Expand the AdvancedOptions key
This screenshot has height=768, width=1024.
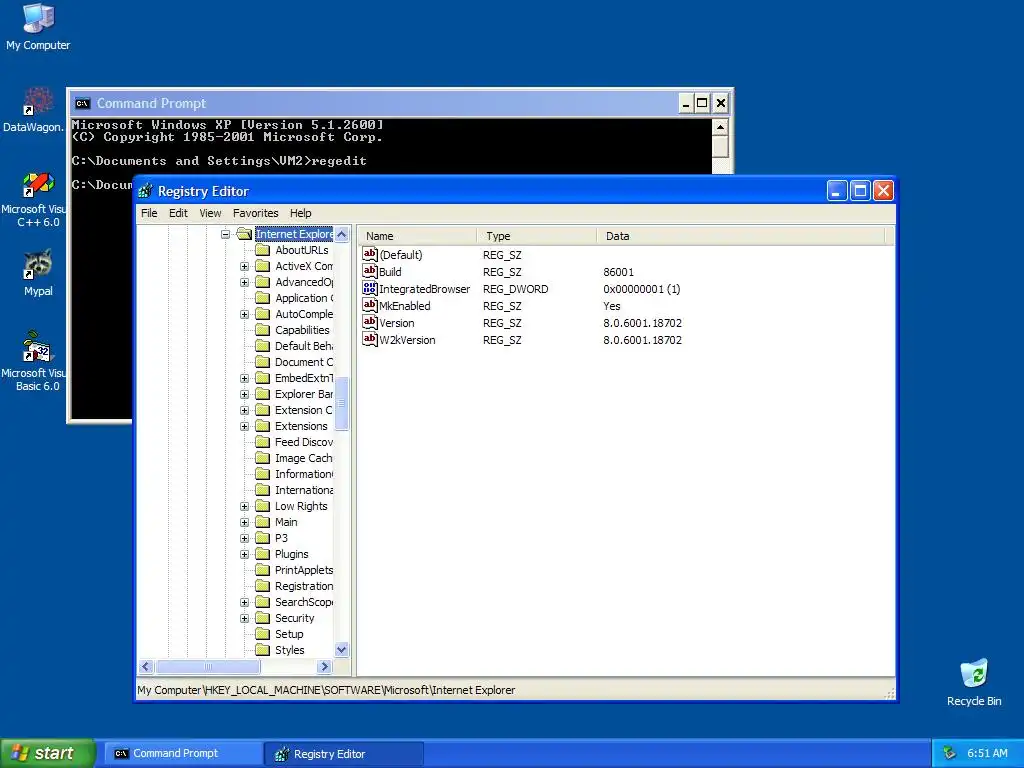(x=244, y=282)
